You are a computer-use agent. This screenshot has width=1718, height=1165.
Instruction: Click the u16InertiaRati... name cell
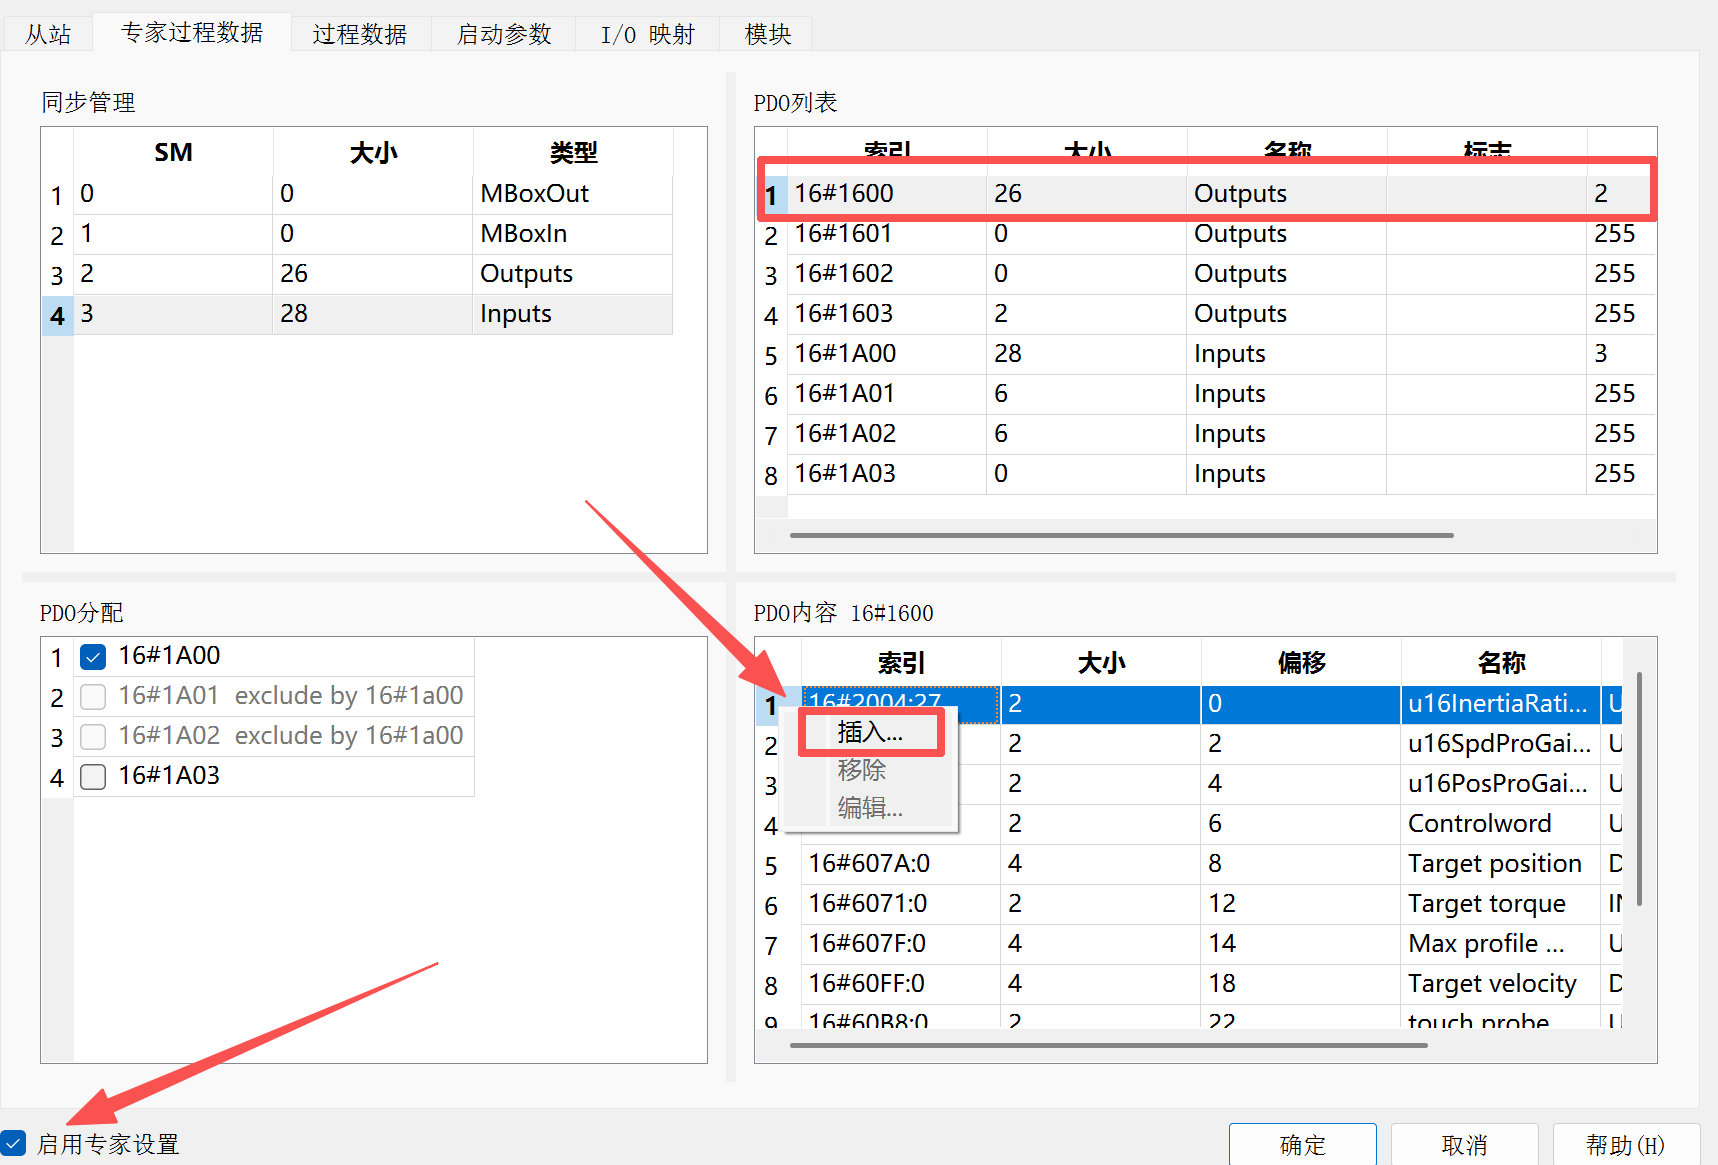[x=1501, y=704]
